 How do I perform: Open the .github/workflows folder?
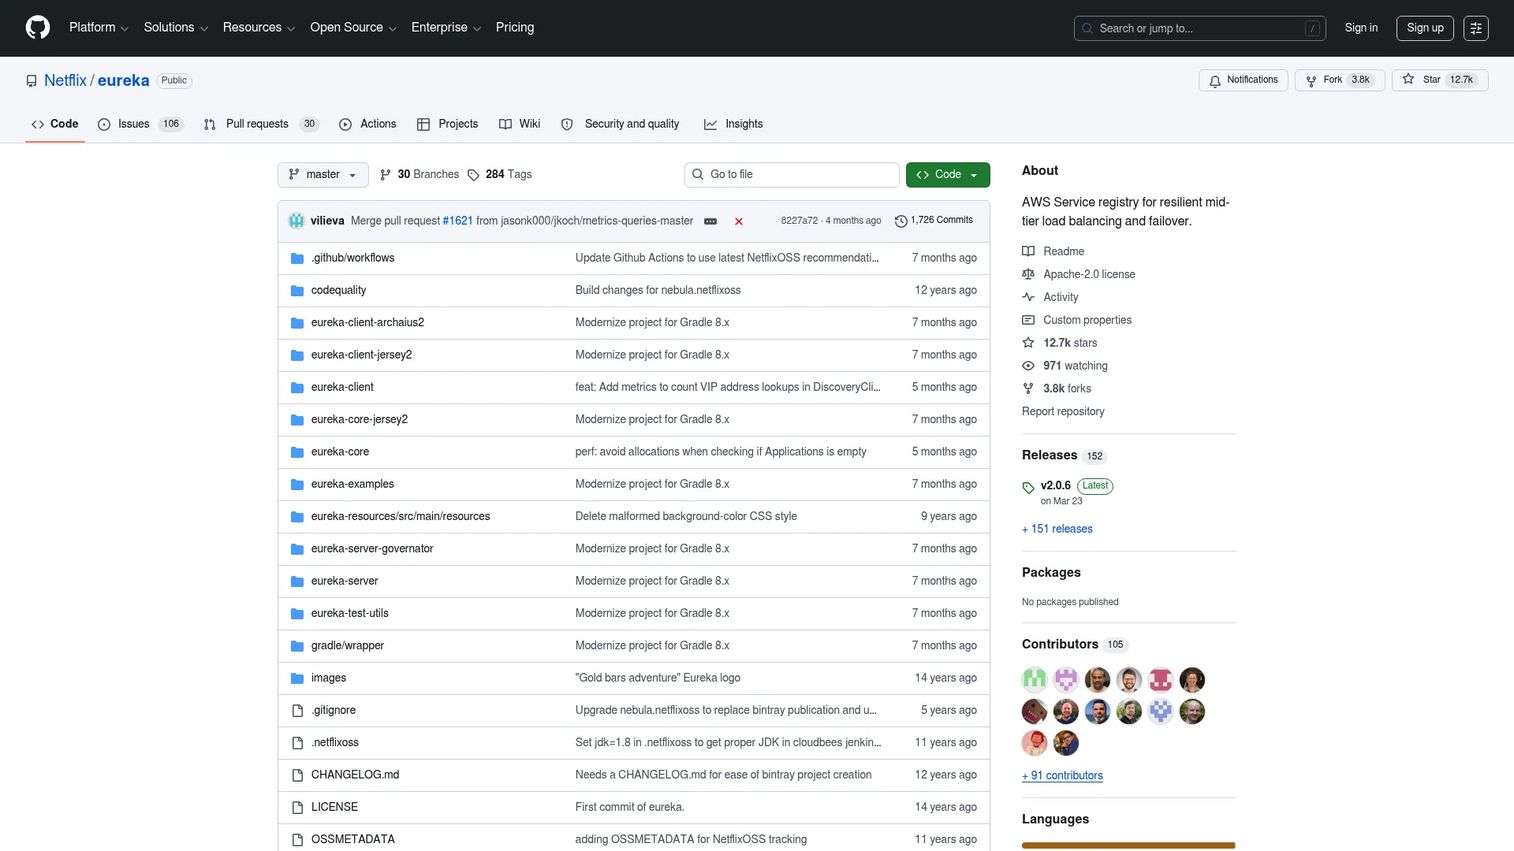click(353, 258)
